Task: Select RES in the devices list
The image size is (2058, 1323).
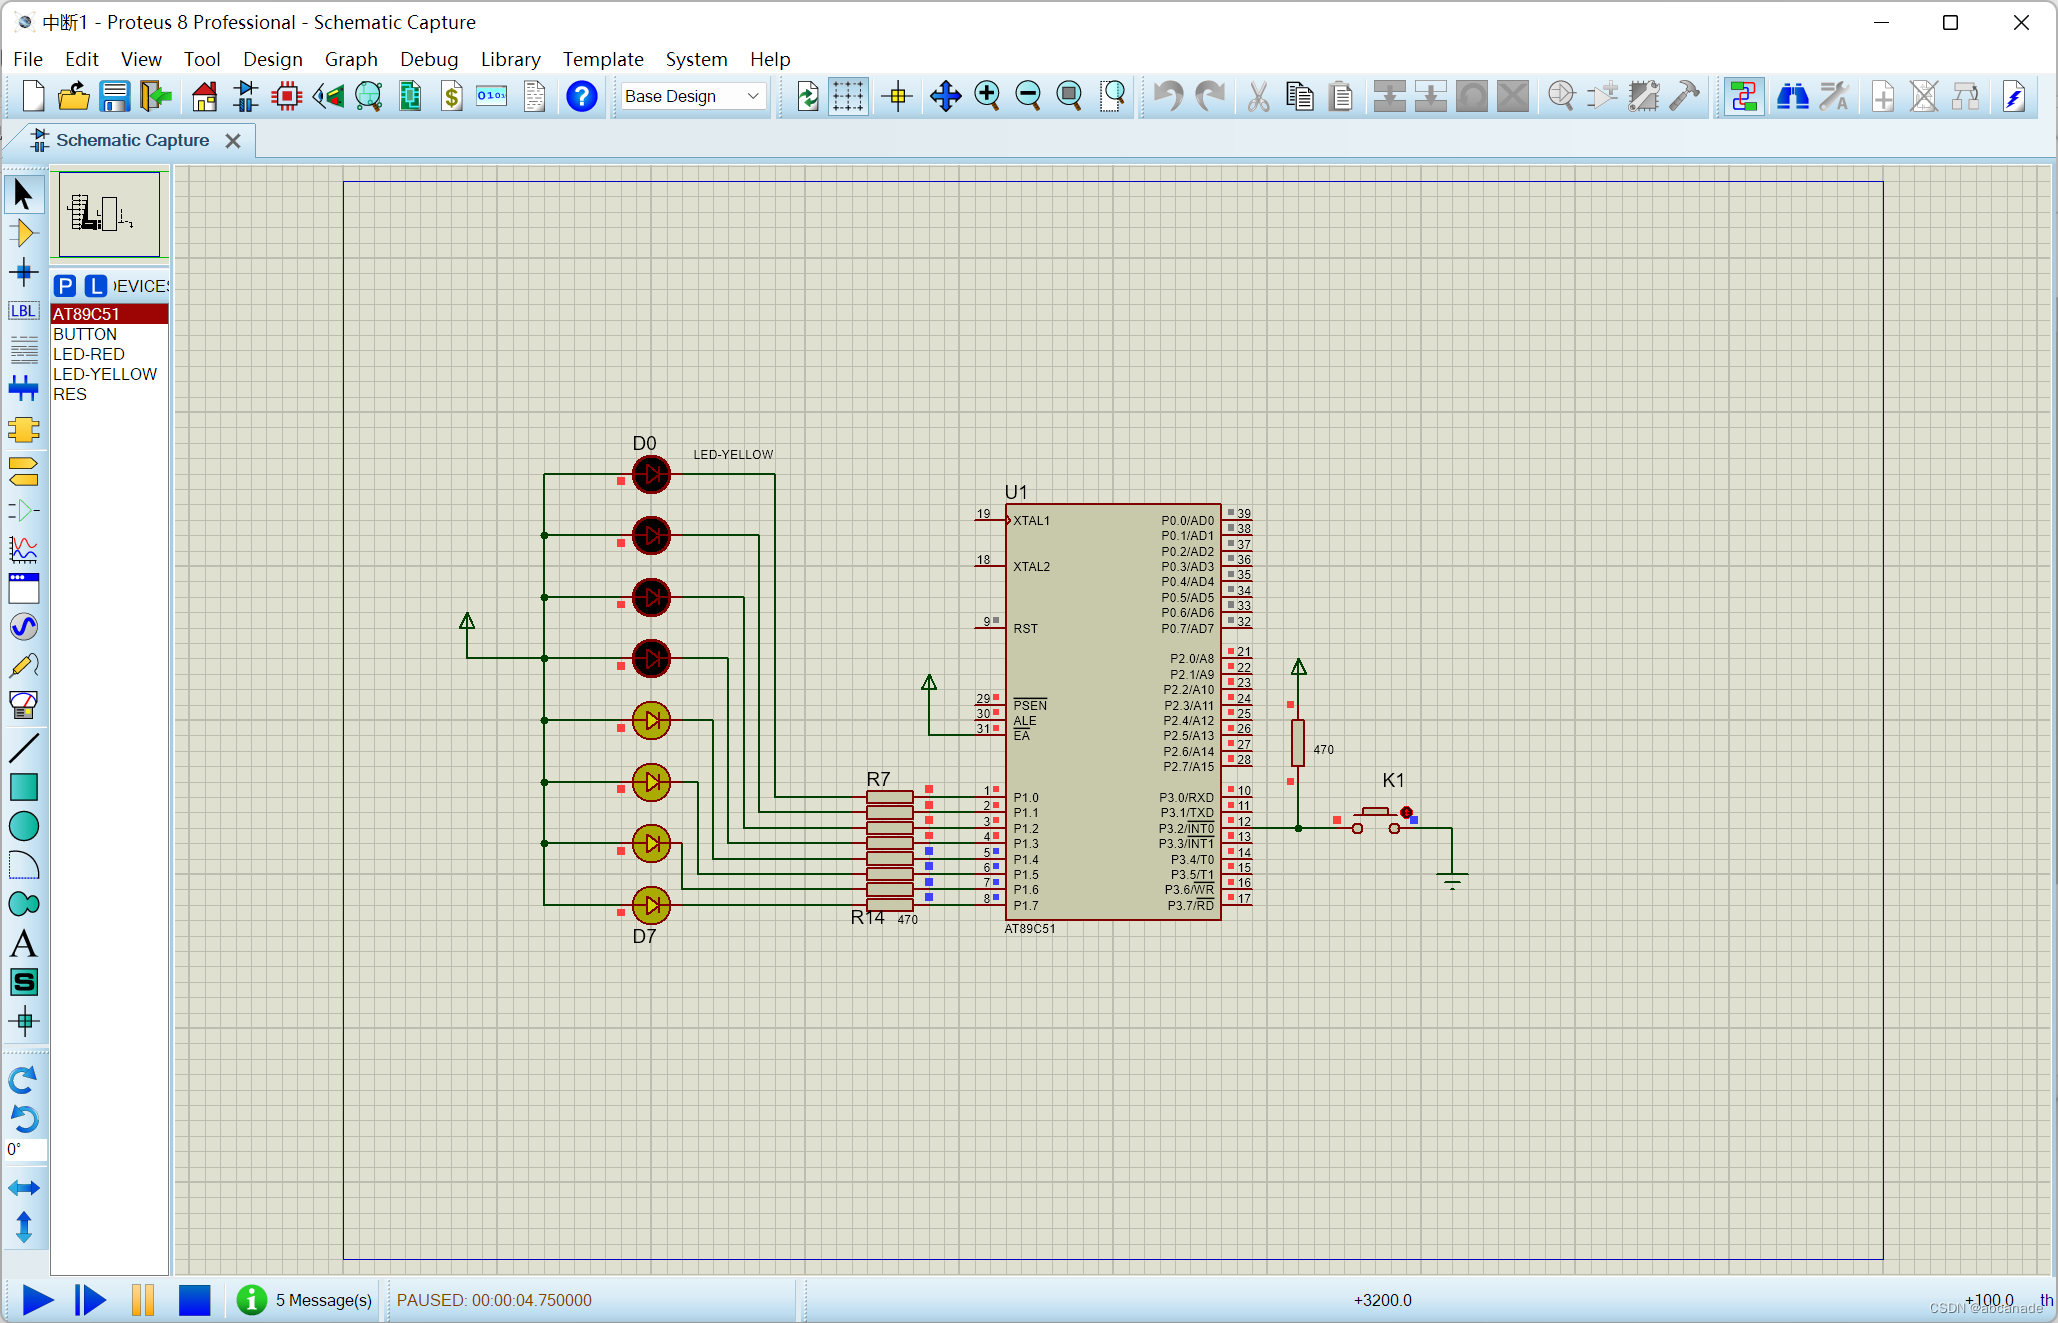Action: 109,394
